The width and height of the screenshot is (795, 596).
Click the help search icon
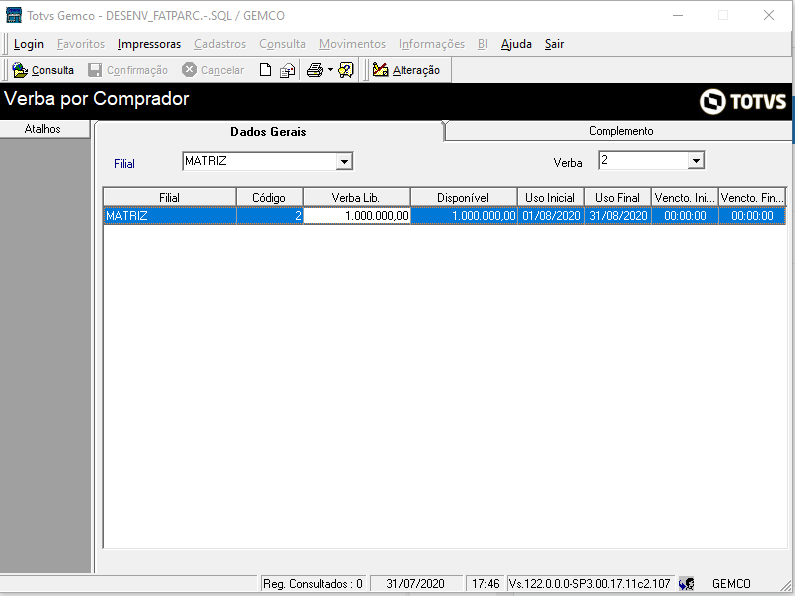click(346, 70)
